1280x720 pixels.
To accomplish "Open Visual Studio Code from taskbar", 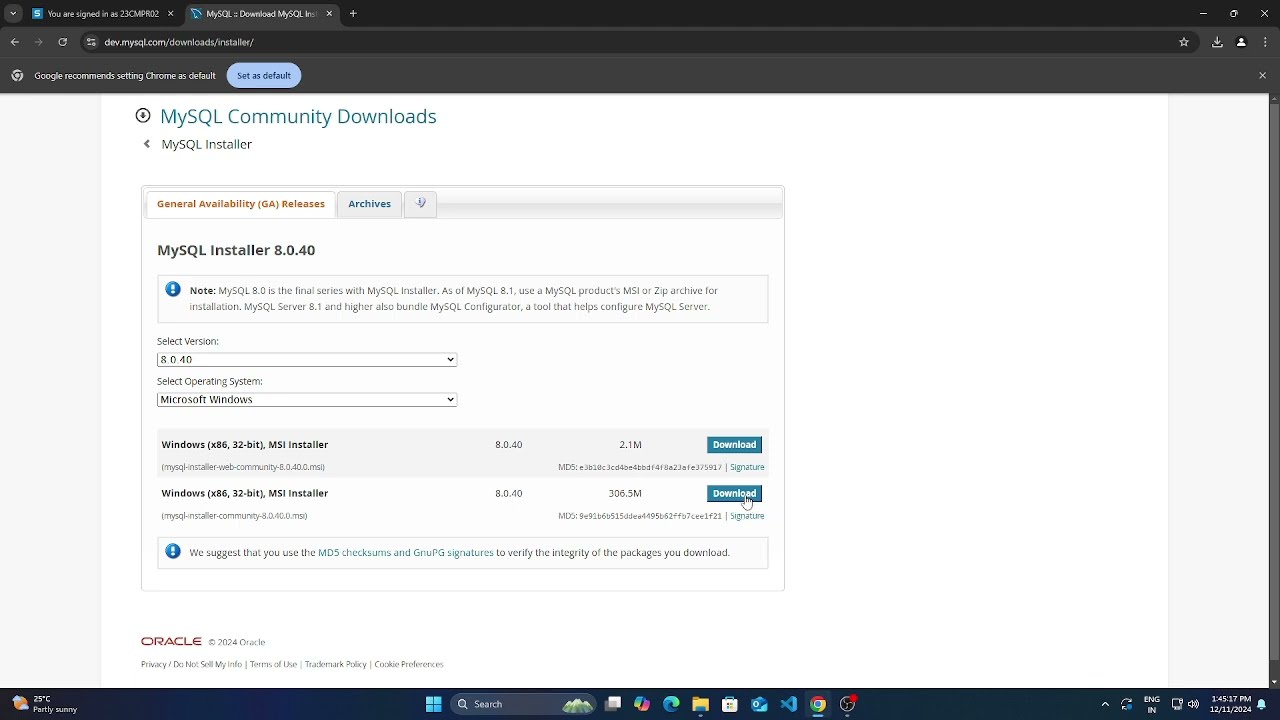I will (x=789, y=704).
